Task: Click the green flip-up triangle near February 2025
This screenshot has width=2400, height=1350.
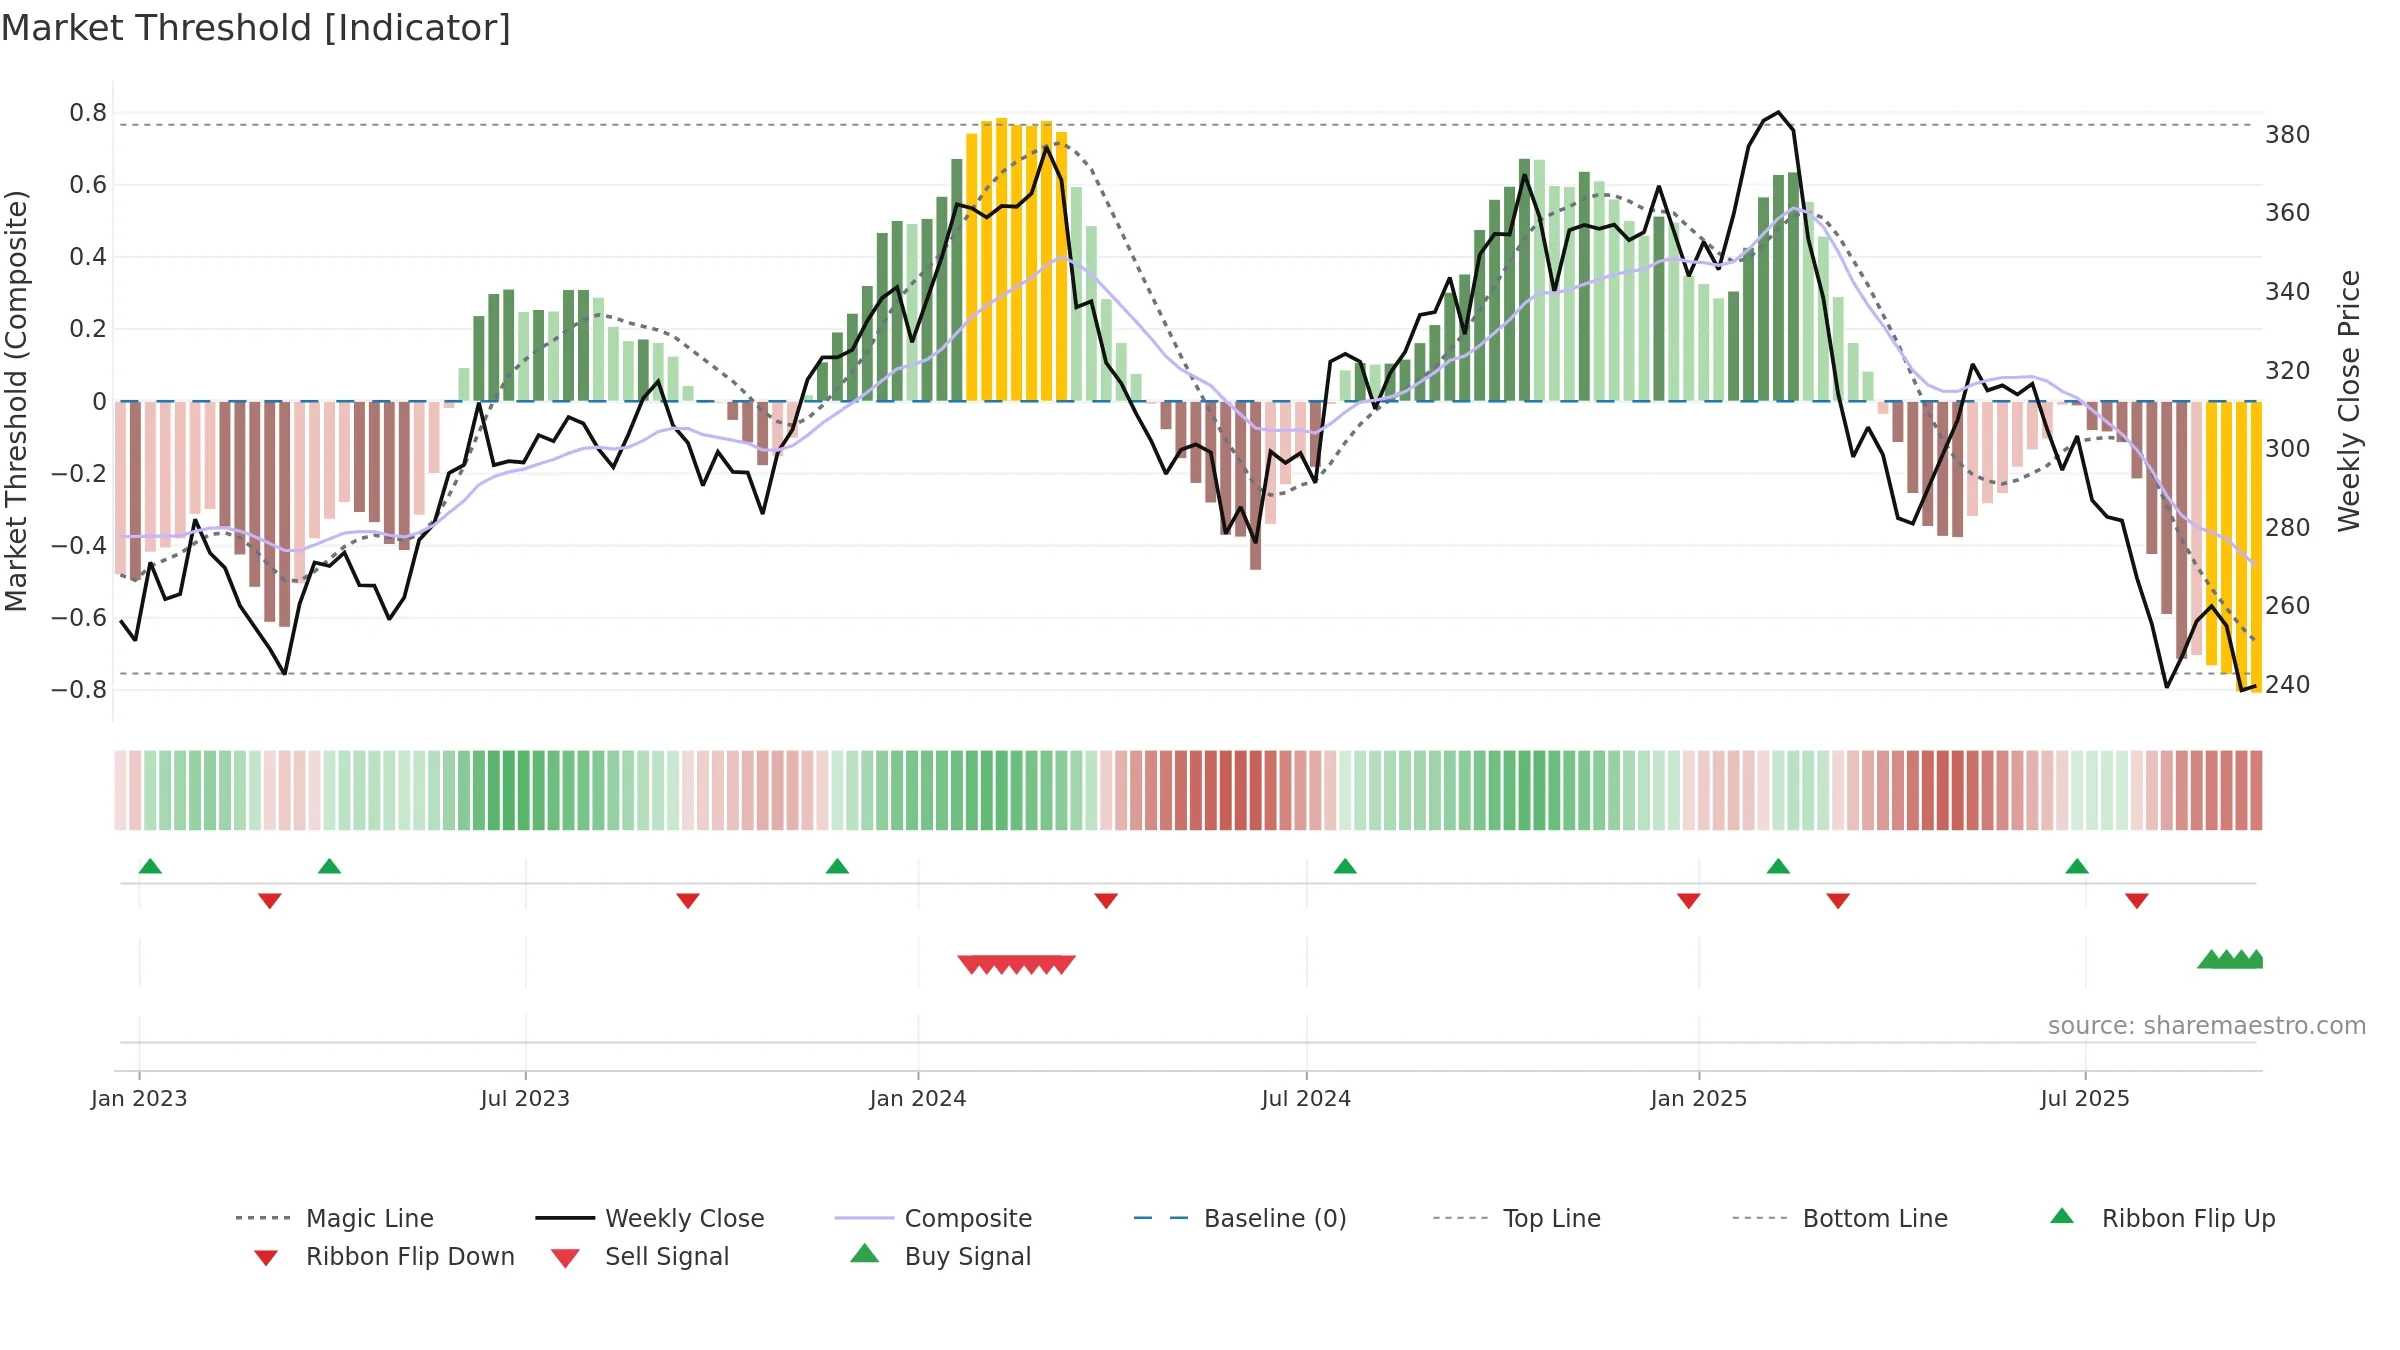Action: [1778, 866]
